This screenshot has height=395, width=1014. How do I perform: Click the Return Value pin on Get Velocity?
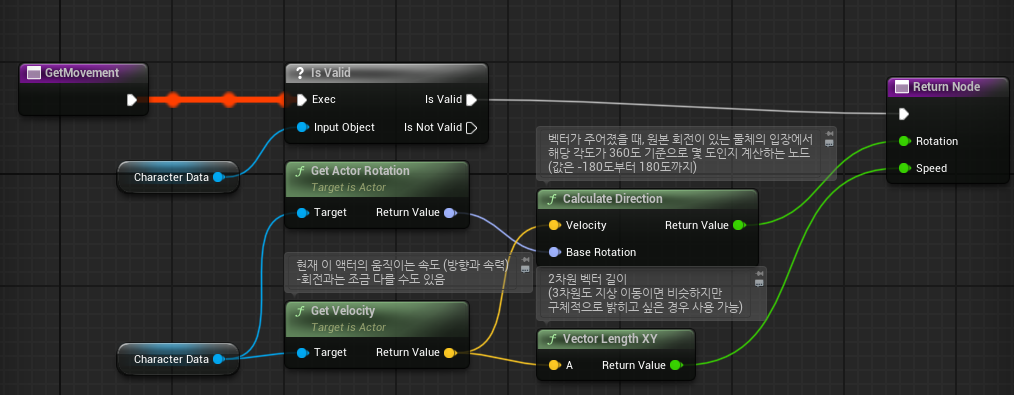(x=450, y=353)
